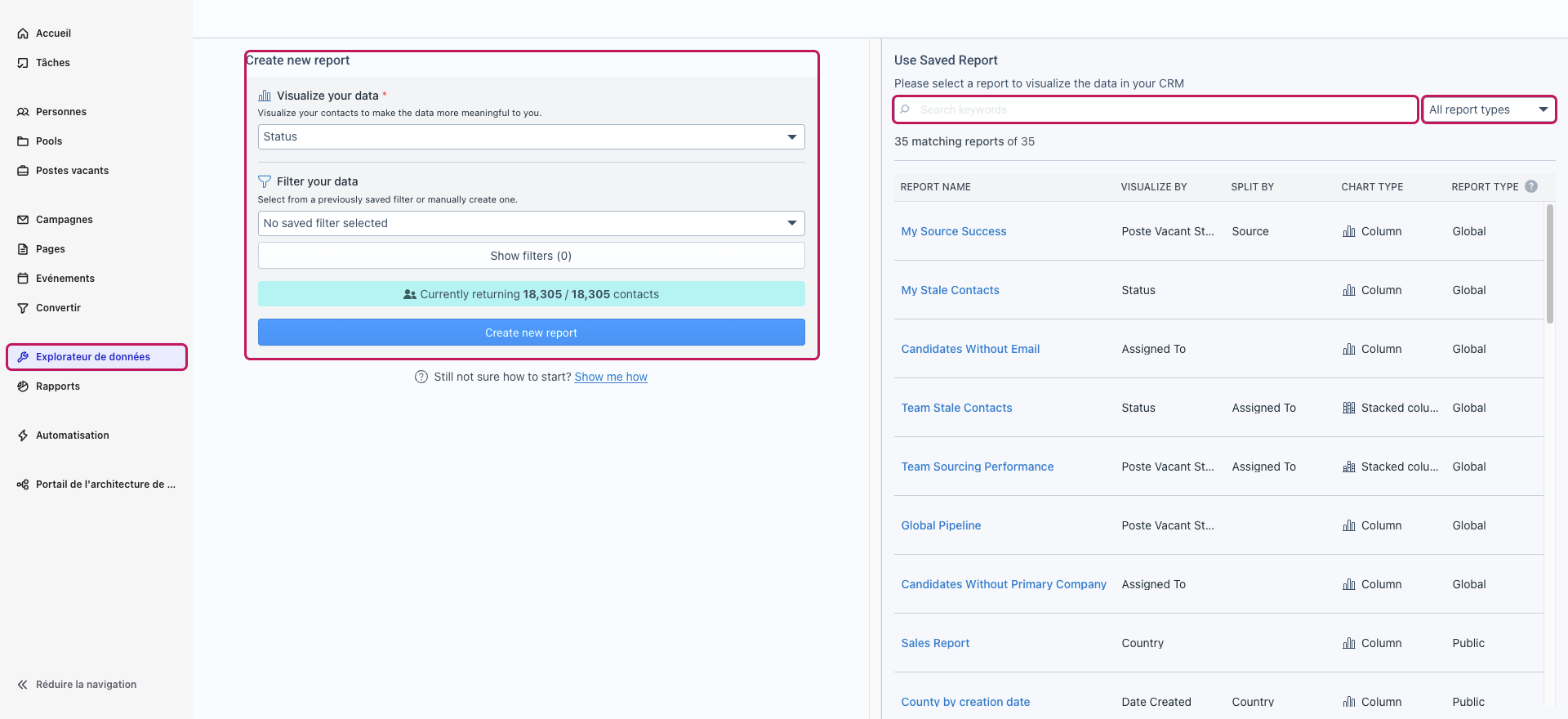This screenshot has height=719, width=1568.
Task: Click the Portail de l'architecture icon
Action: 23,484
